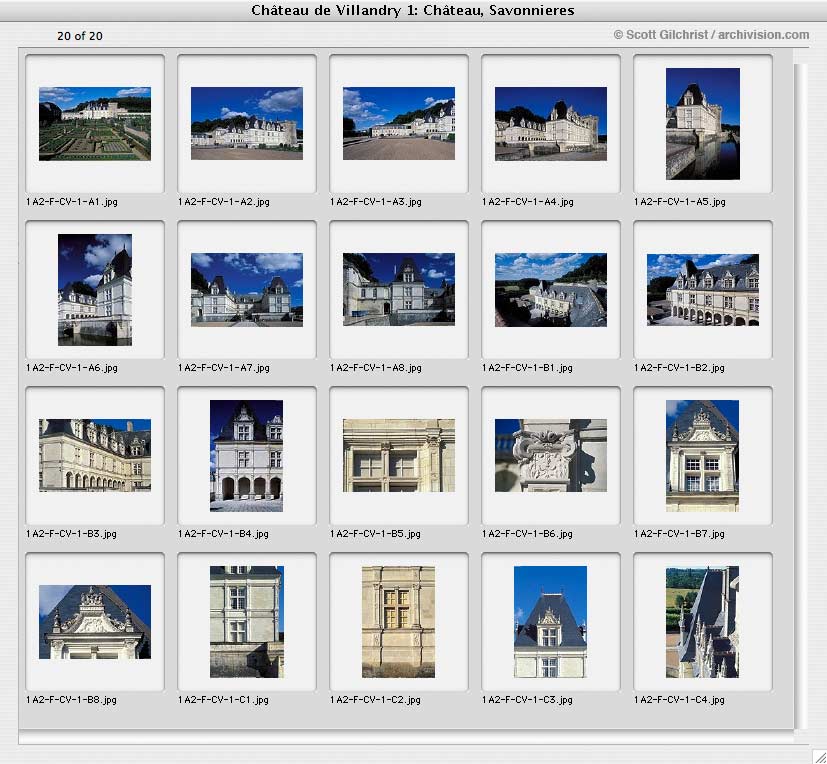Select thumbnail 1A2-F-CV-1-B8 pediment detail
827x764 pixels.
(x=95, y=622)
